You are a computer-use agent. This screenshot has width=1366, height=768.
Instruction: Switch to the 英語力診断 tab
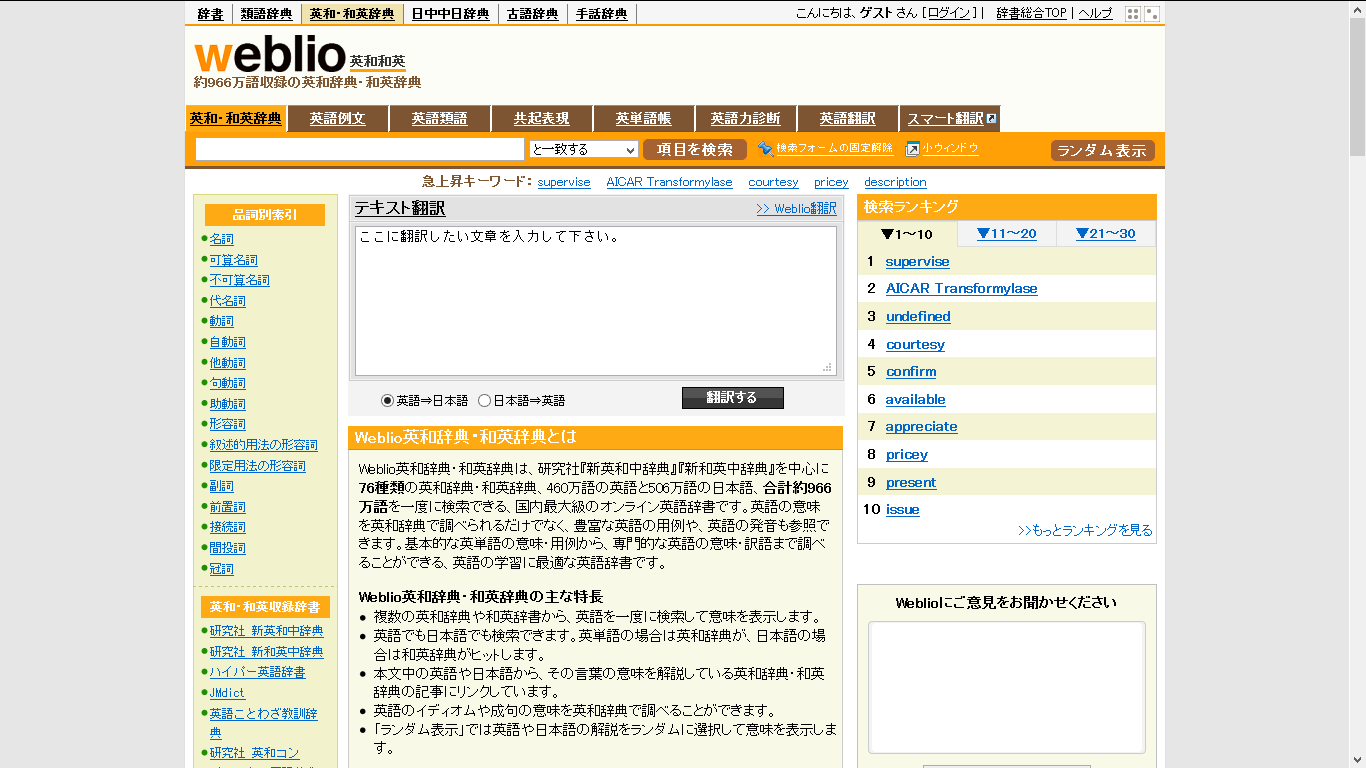746,118
